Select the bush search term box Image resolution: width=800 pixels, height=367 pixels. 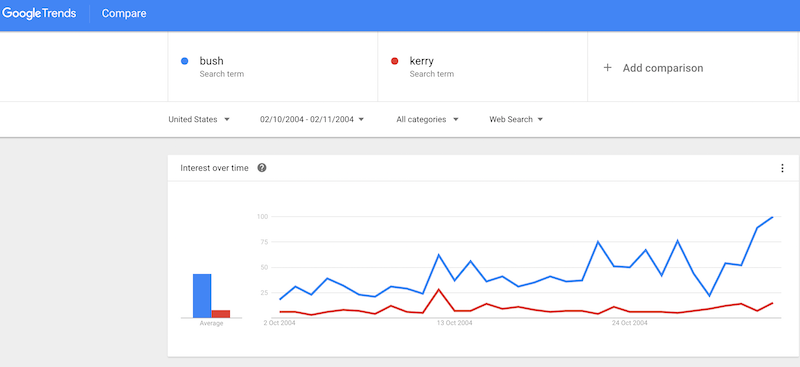point(272,67)
